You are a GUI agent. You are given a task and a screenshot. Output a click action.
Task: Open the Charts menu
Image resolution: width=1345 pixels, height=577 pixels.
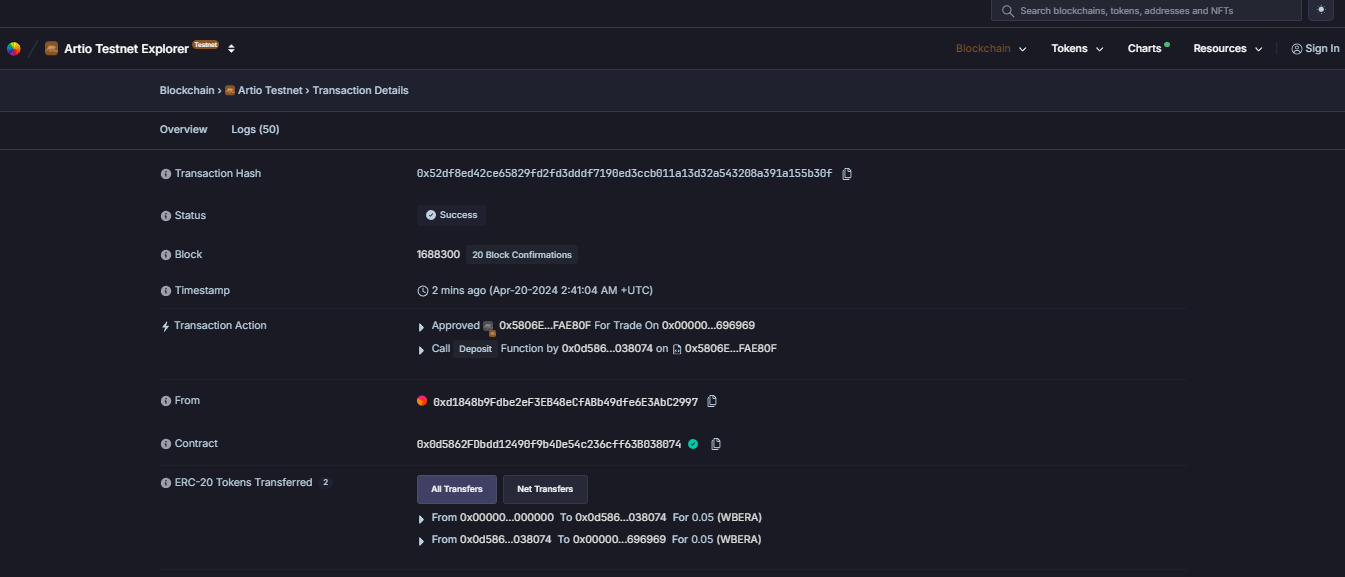1148,48
